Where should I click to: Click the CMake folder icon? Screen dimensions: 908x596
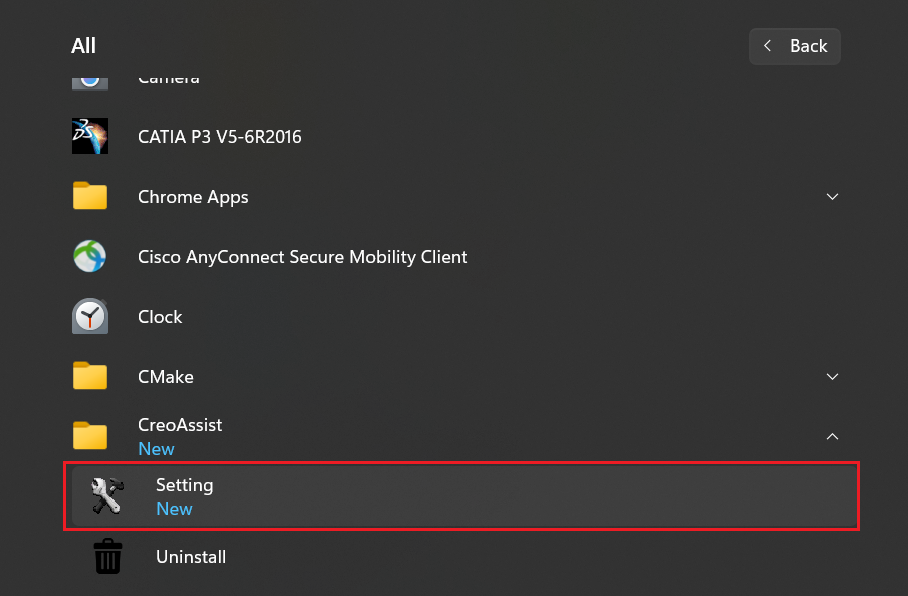pos(90,377)
